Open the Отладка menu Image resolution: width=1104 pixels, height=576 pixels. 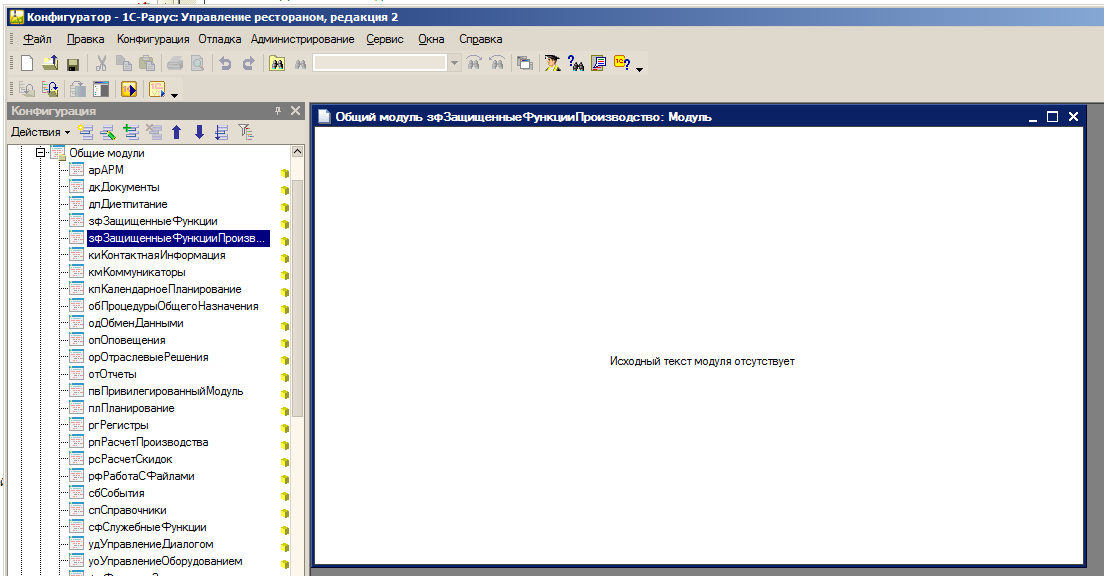(220, 39)
